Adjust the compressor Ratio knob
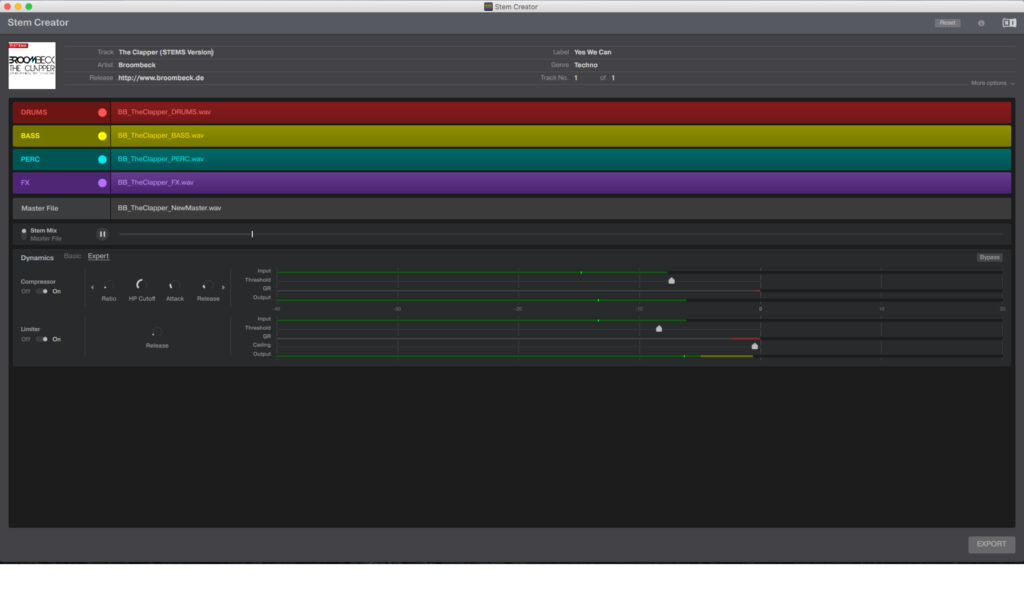 [x=108, y=286]
